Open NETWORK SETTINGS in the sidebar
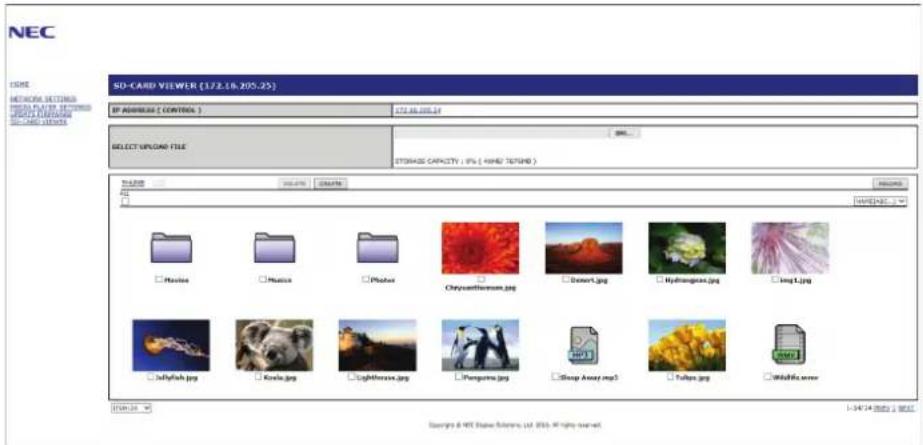This screenshot has width=923, height=445. tap(43, 99)
